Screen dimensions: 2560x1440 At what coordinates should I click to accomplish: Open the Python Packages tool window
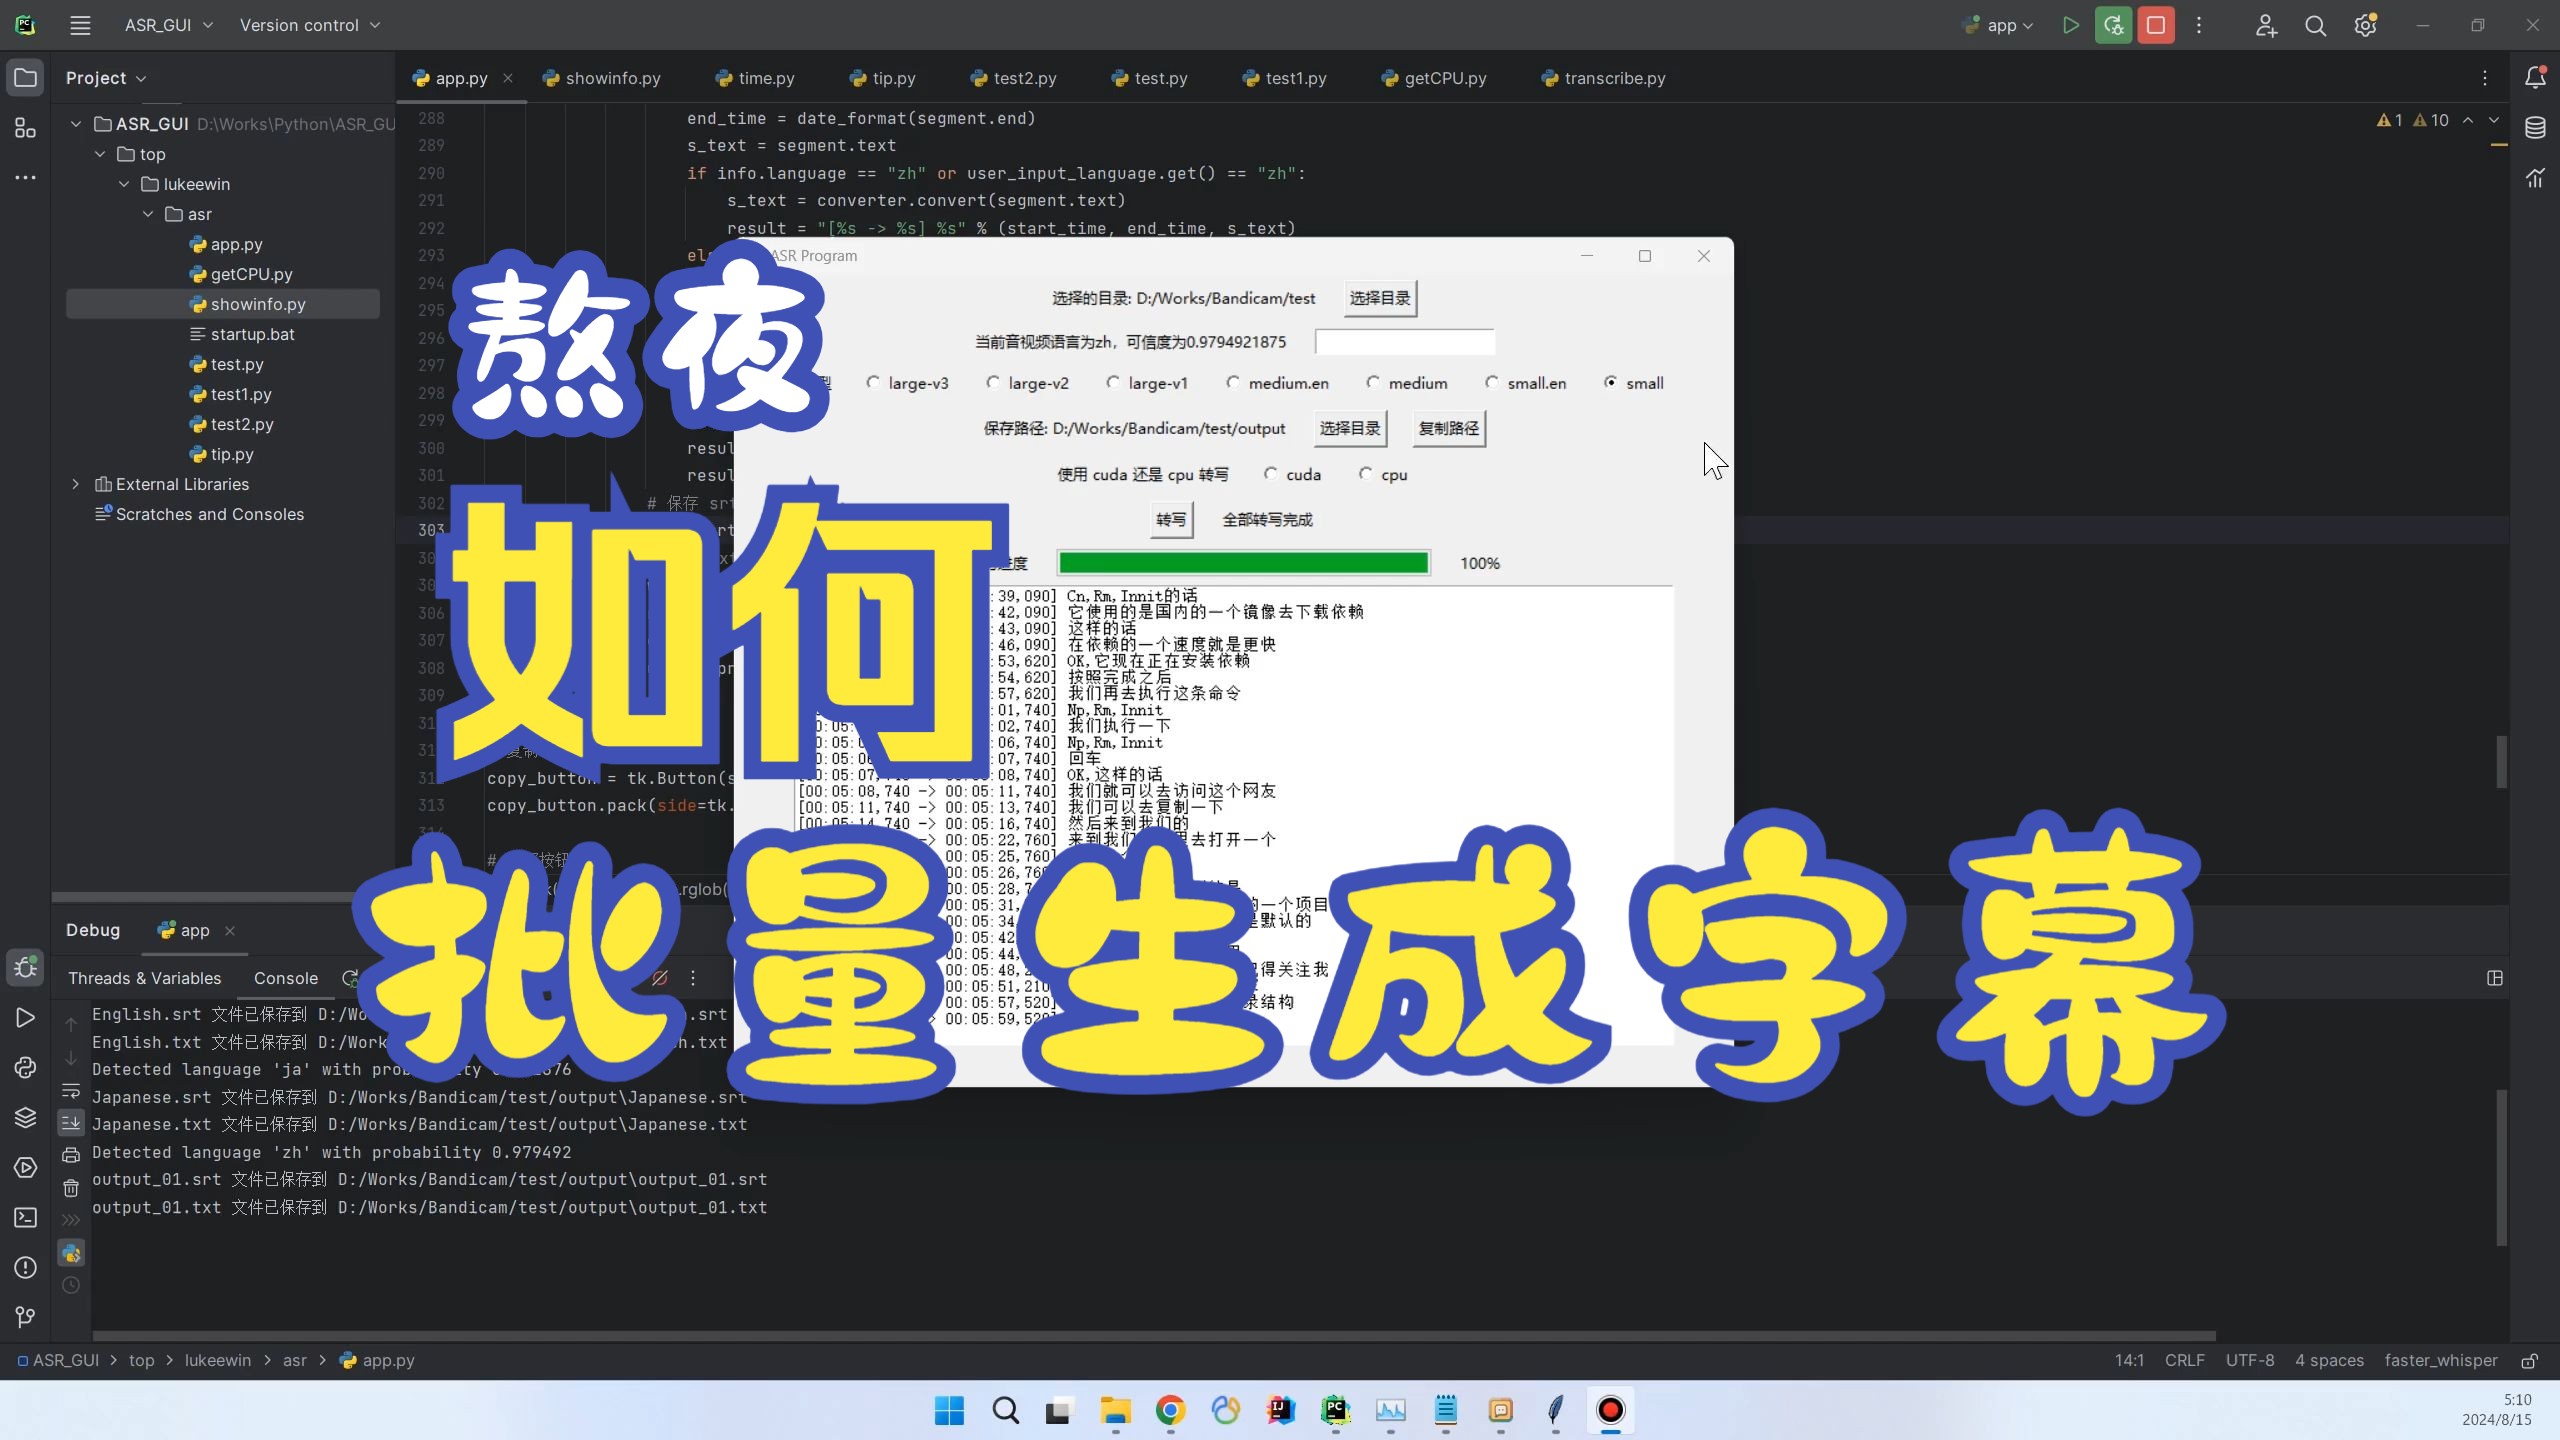pyautogui.click(x=25, y=1117)
